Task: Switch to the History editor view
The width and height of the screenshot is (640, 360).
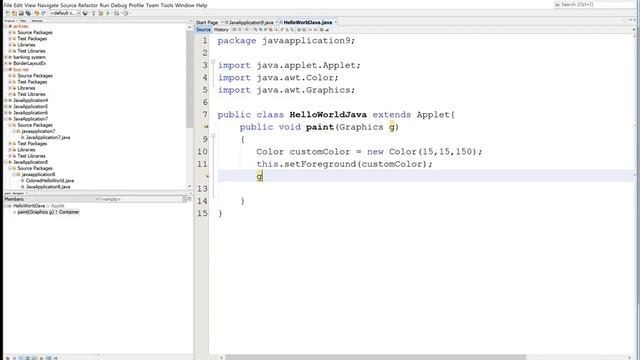Action: 221,29
